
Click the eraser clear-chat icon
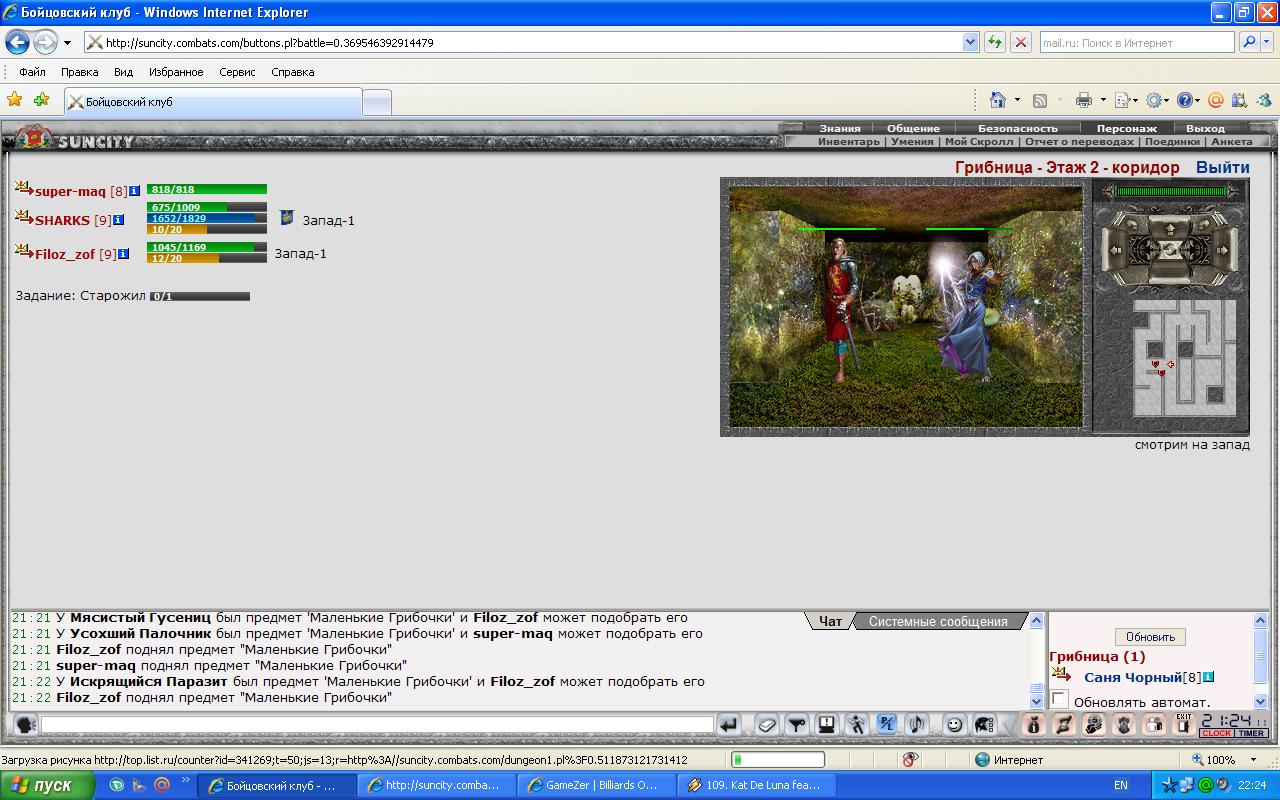coord(767,724)
